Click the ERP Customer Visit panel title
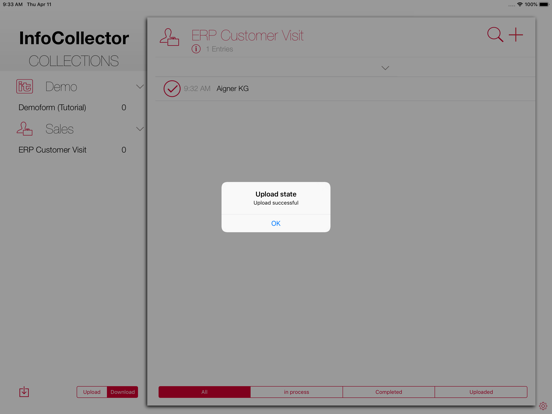 247,36
